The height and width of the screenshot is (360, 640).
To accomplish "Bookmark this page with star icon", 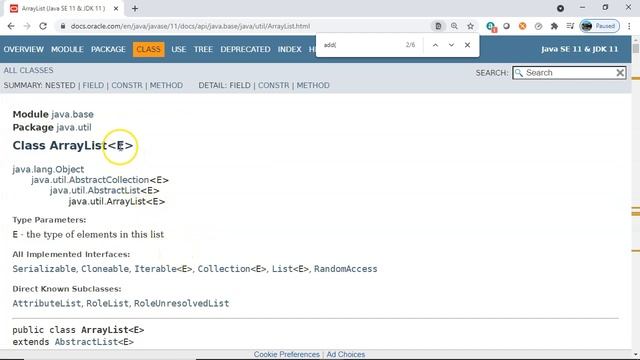I will coord(470,26).
